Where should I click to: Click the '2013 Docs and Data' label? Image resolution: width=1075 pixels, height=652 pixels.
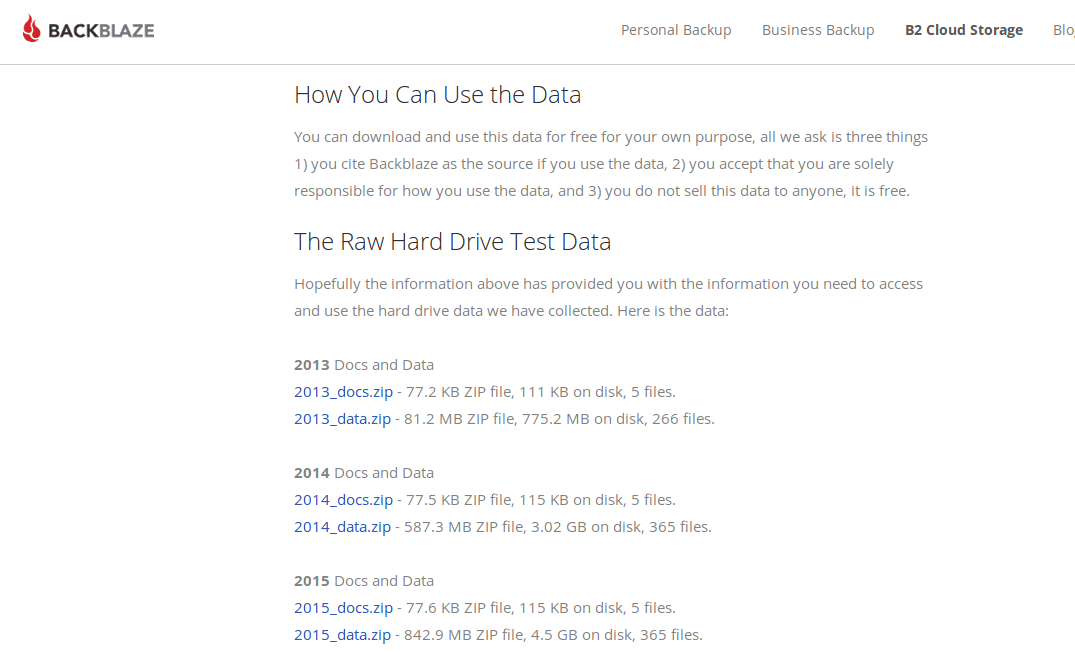click(364, 365)
